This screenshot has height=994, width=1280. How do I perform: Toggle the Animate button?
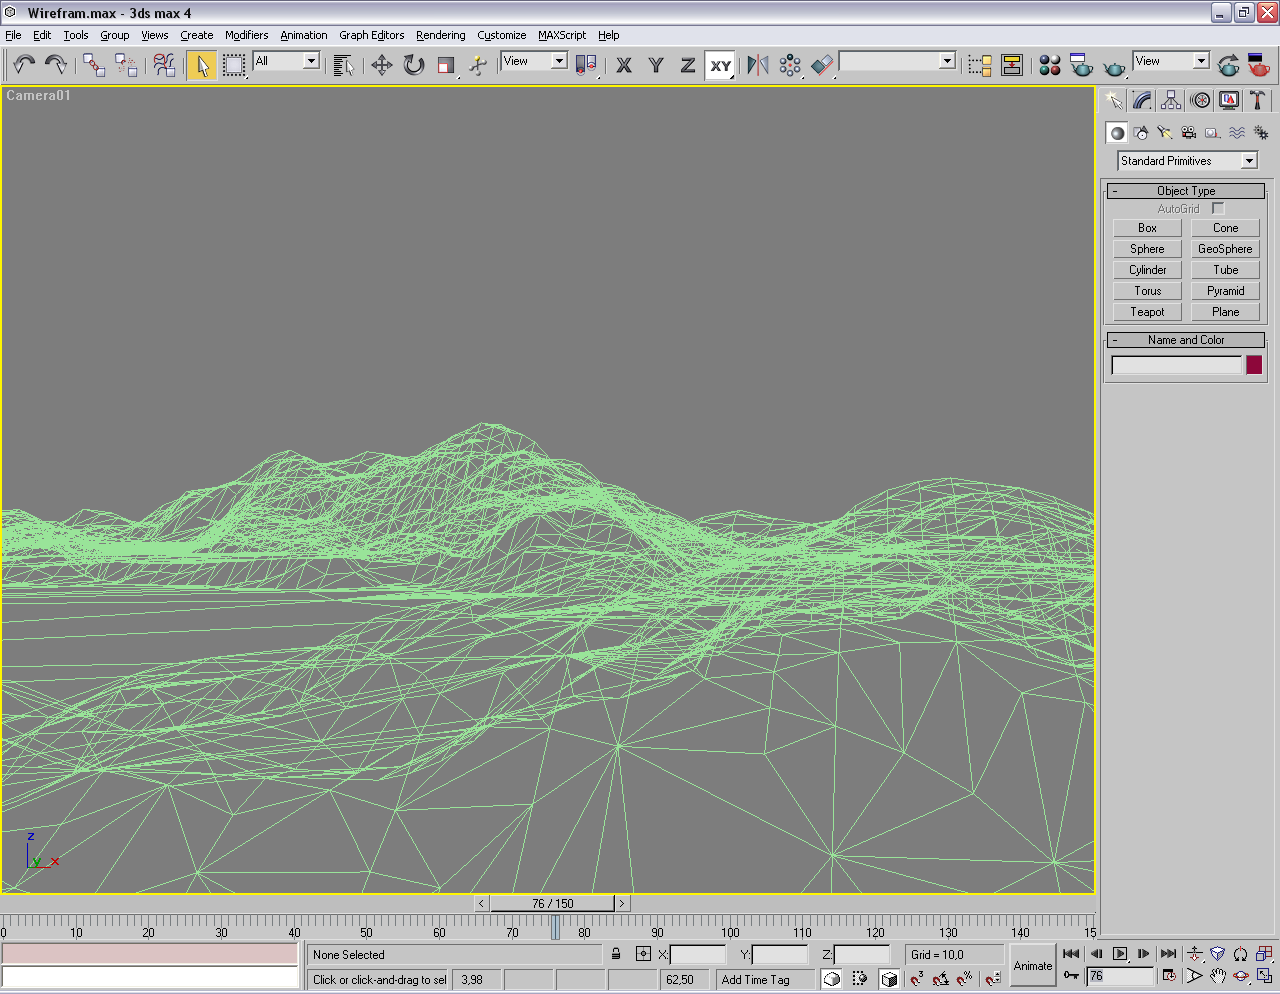pos(1032,965)
